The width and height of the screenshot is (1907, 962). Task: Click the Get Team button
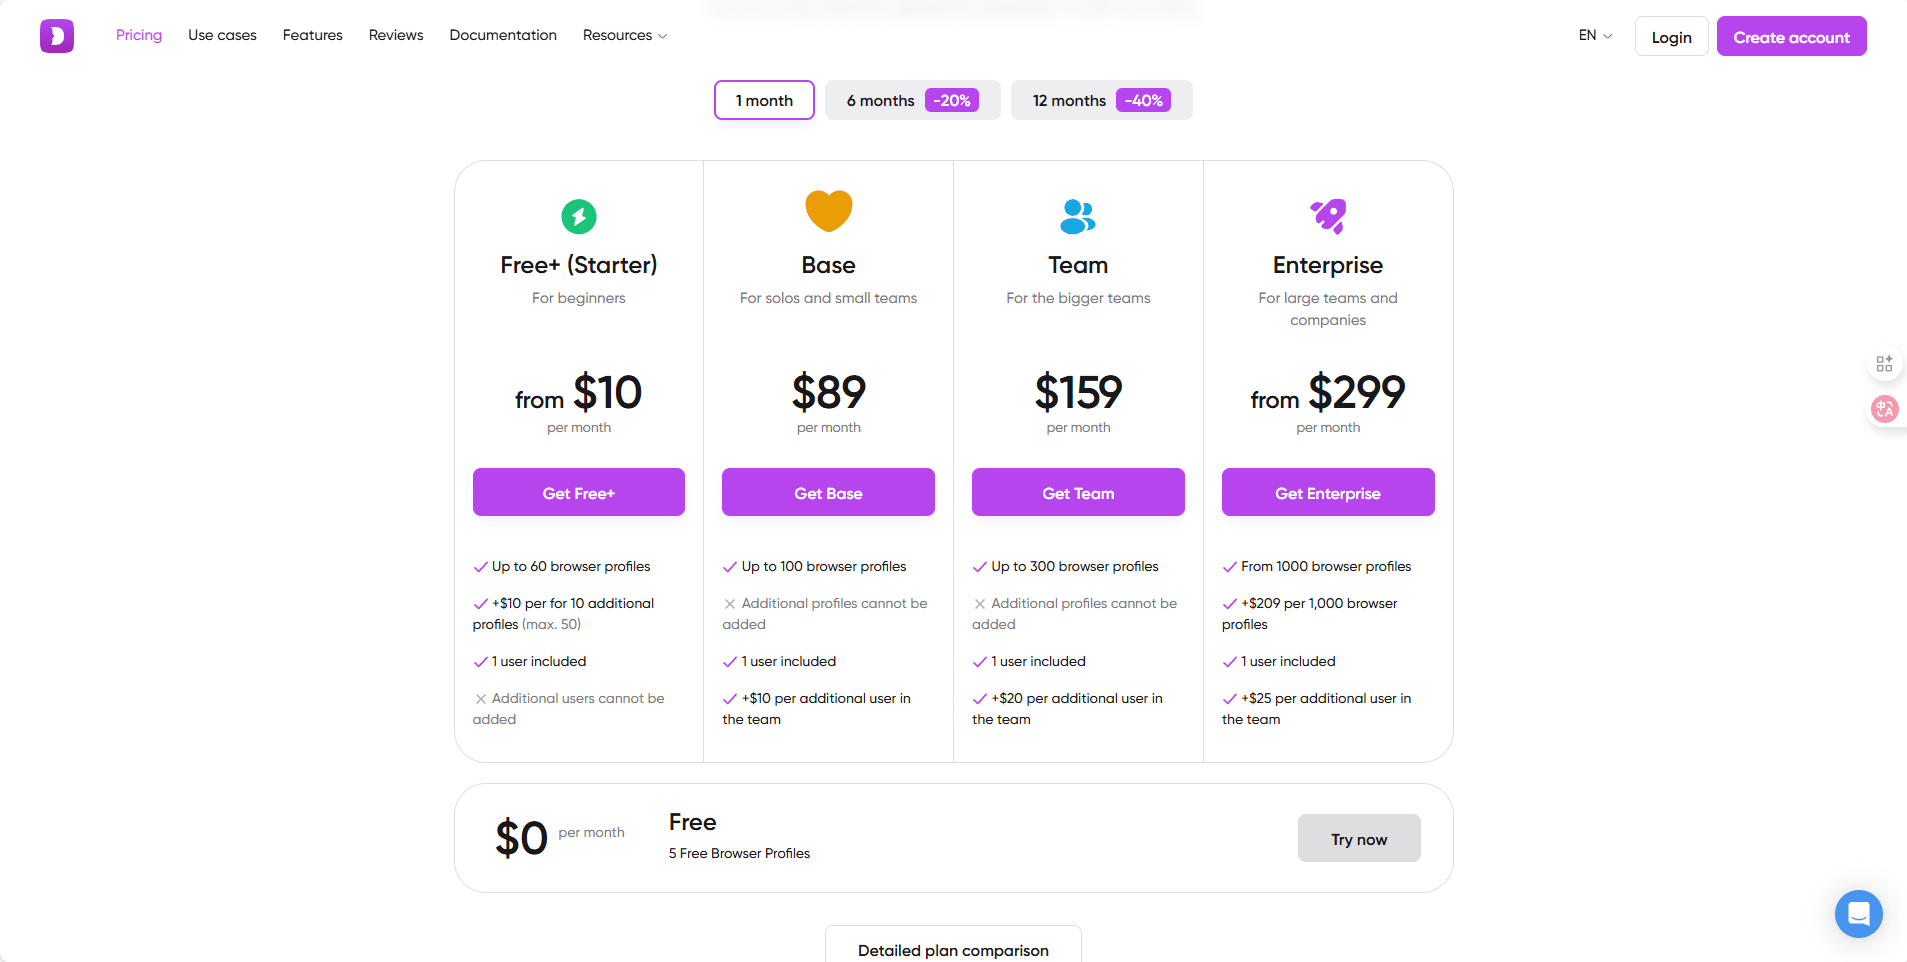pos(1077,492)
